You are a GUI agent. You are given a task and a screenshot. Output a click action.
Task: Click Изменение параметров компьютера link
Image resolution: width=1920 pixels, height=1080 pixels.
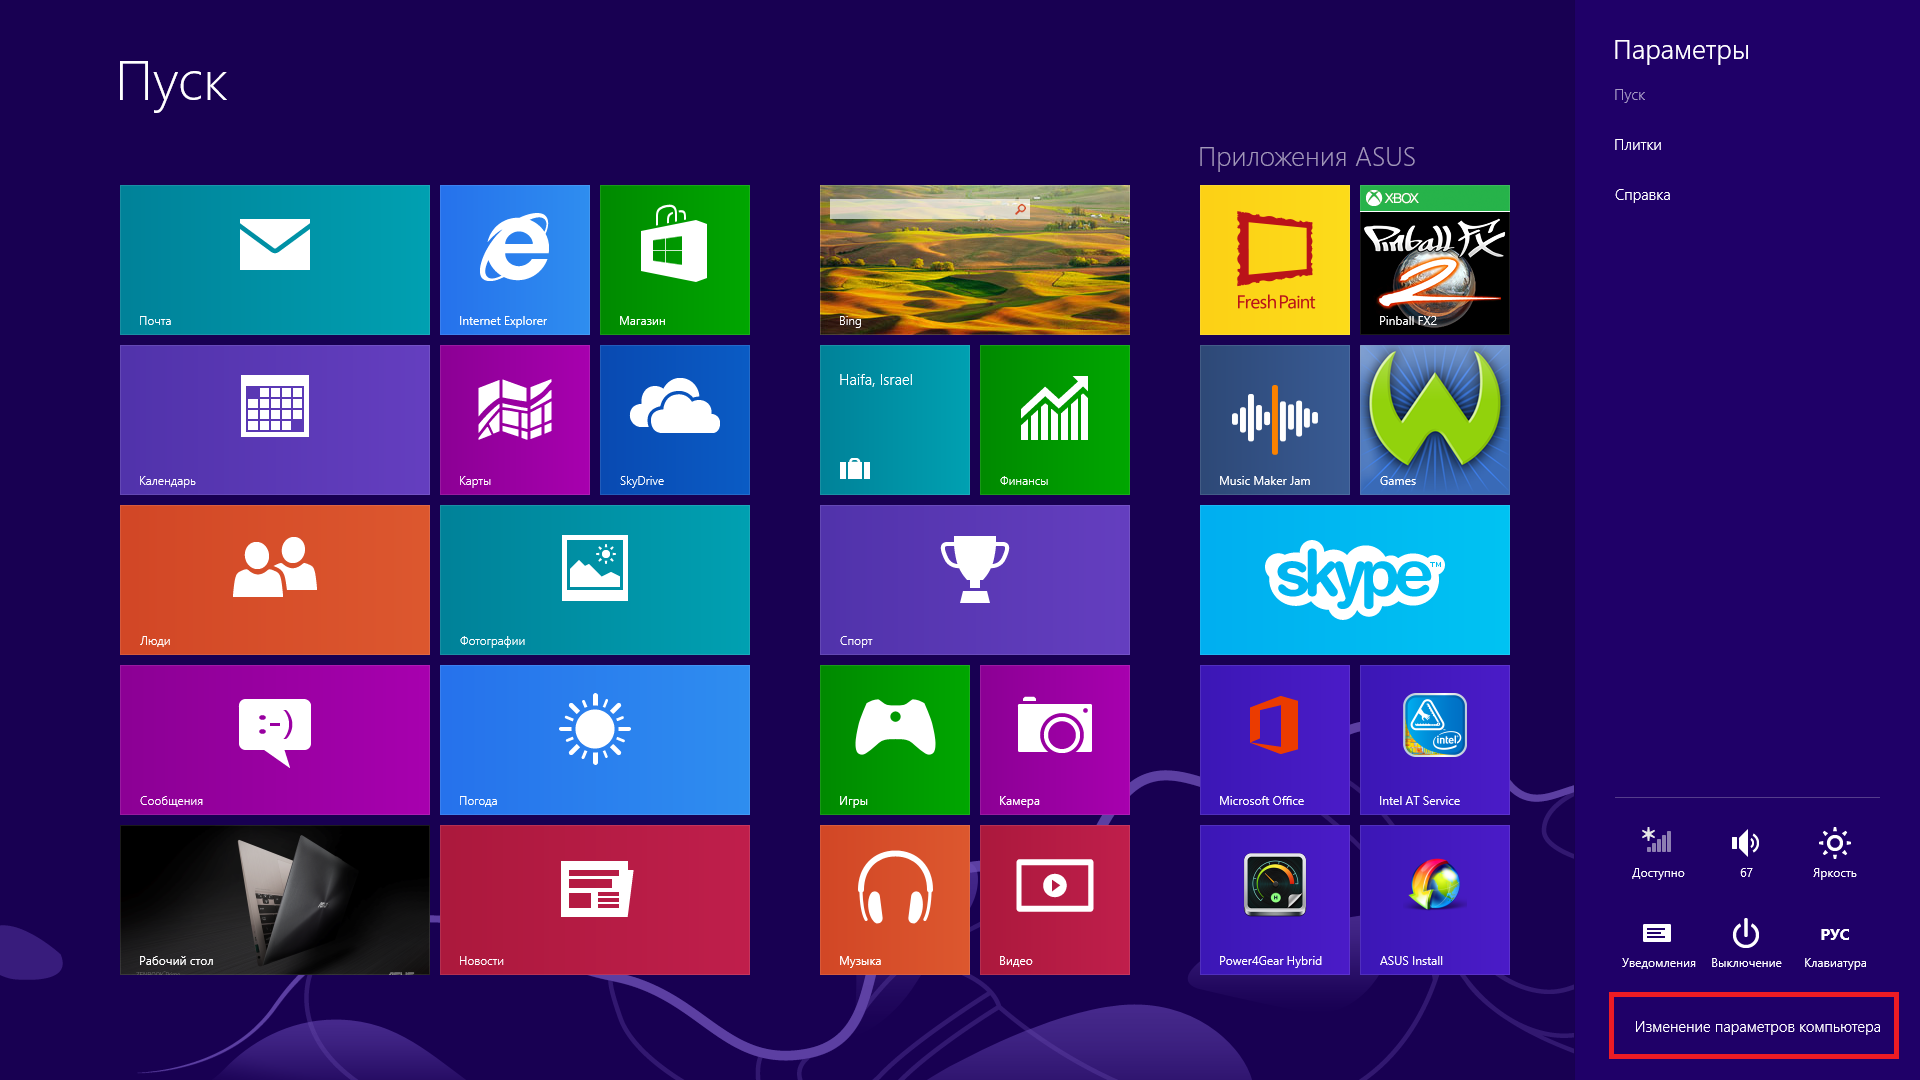point(1757,1027)
